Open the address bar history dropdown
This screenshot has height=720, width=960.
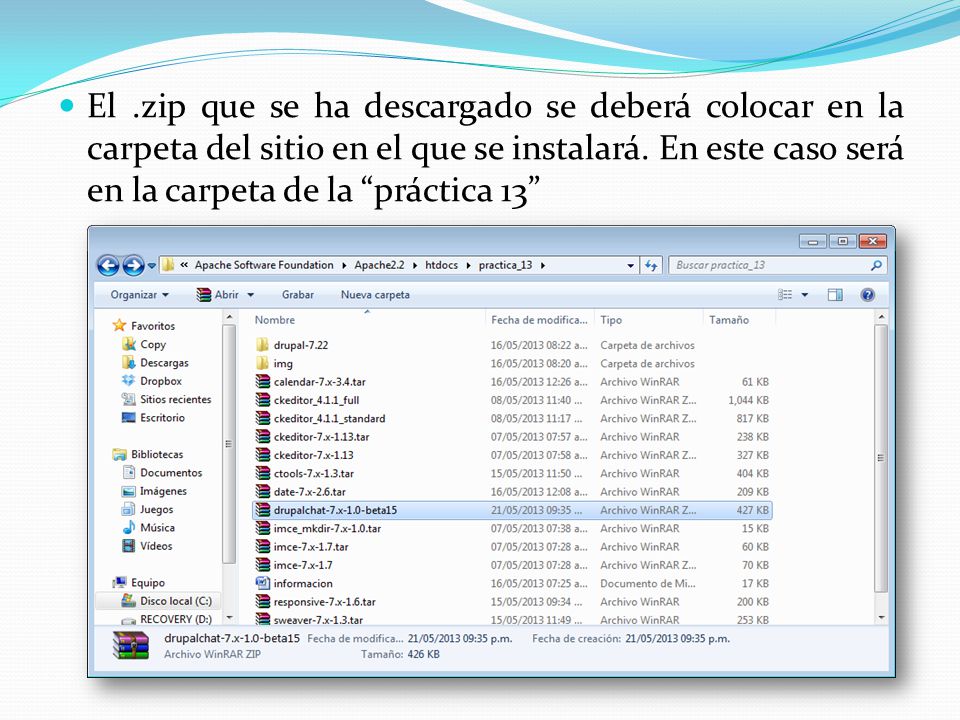(x=630, y=266)
